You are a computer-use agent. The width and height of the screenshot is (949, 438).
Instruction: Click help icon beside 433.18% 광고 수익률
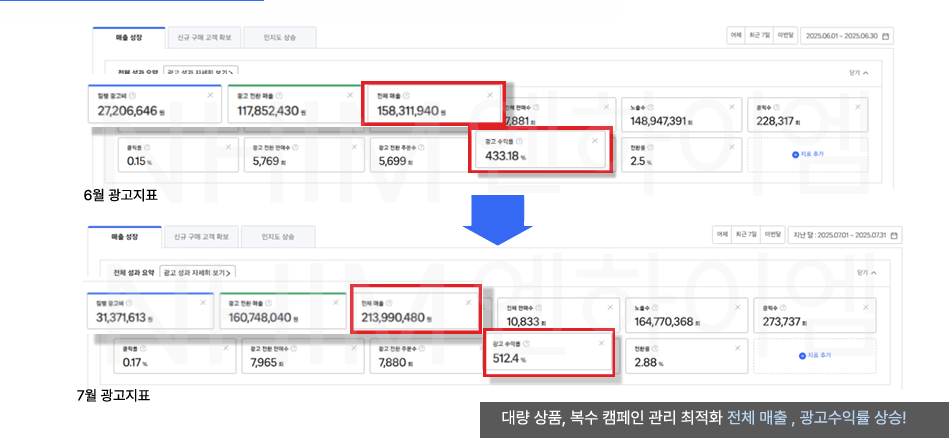(x=519, y=140)
